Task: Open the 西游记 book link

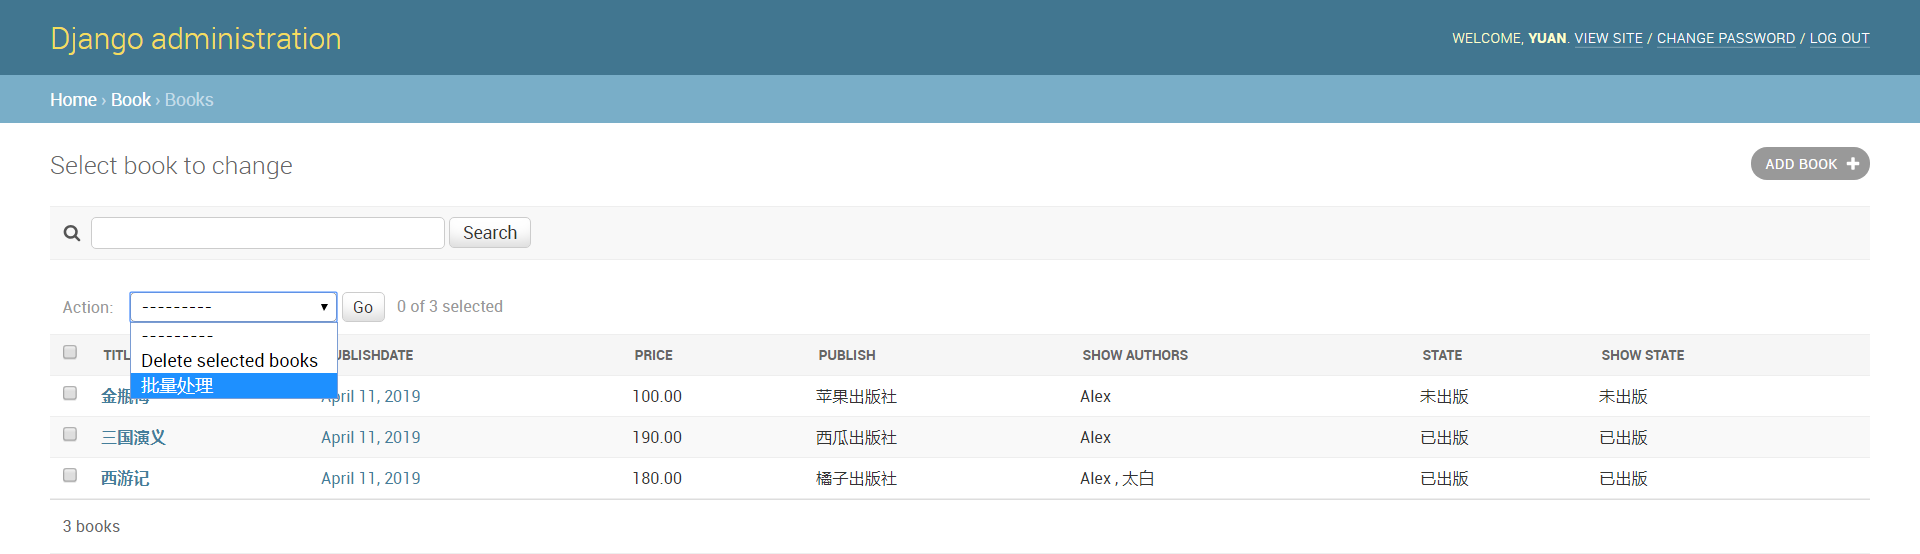Action: [x=125, y=478]
